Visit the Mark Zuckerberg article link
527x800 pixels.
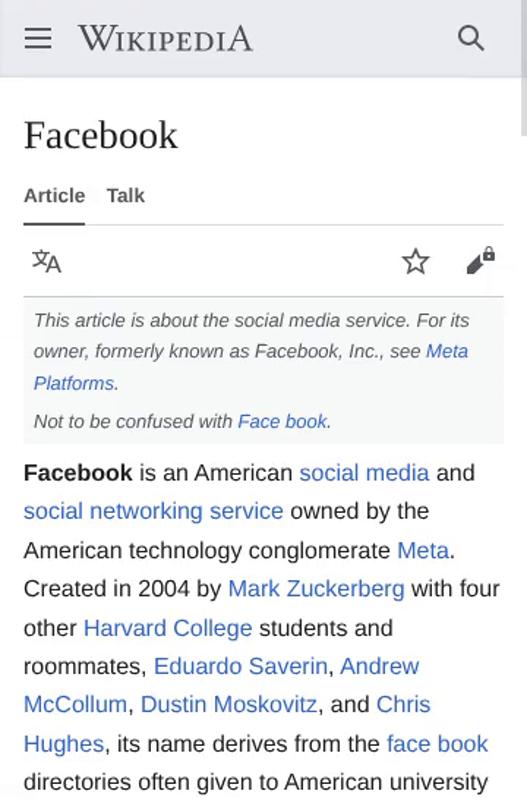(x=316, y=589)
